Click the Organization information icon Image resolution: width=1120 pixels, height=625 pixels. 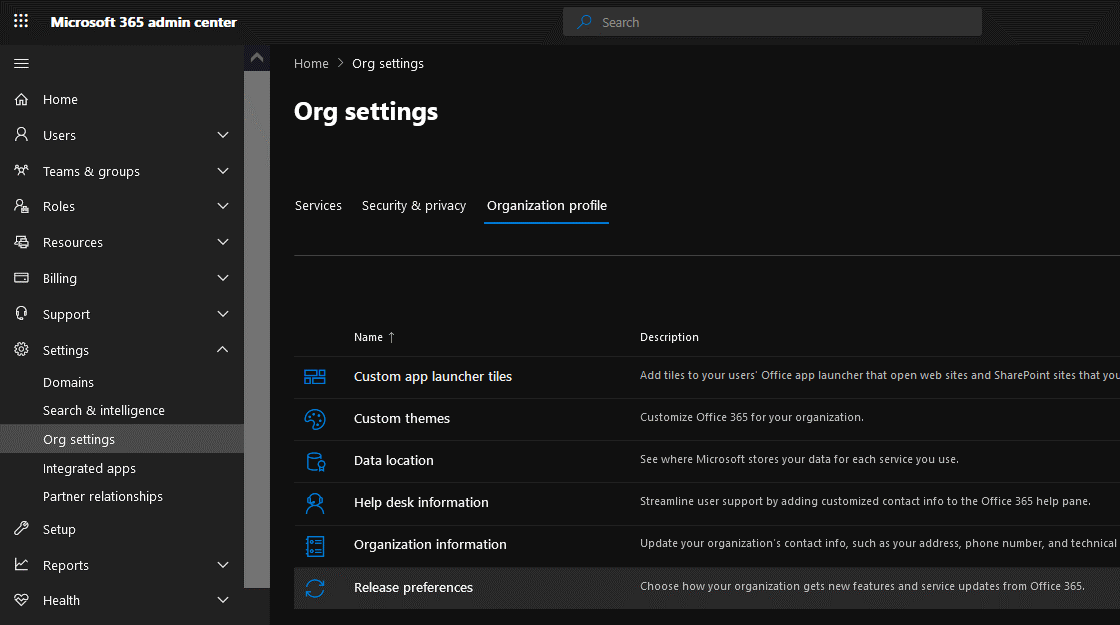click(x=315, y=545)
